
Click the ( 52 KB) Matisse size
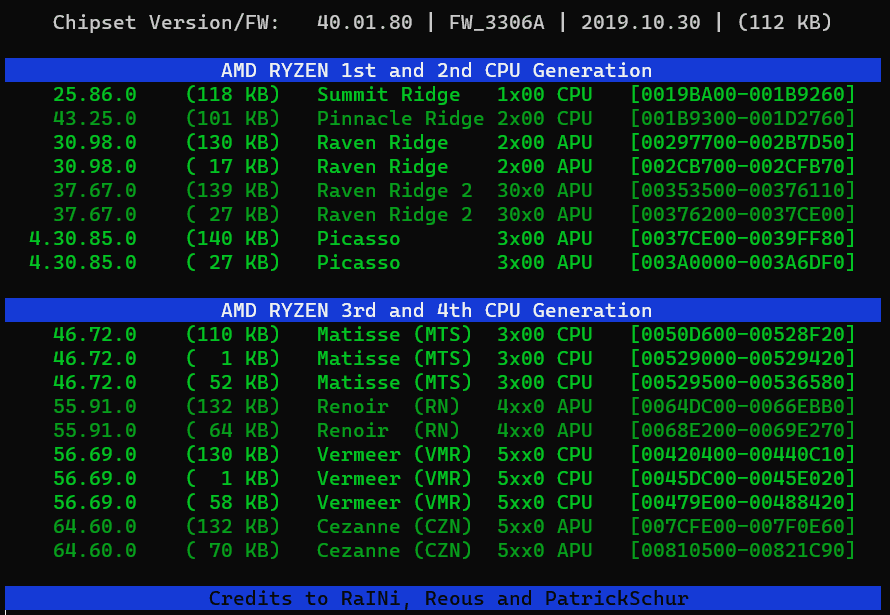[233, 382]
